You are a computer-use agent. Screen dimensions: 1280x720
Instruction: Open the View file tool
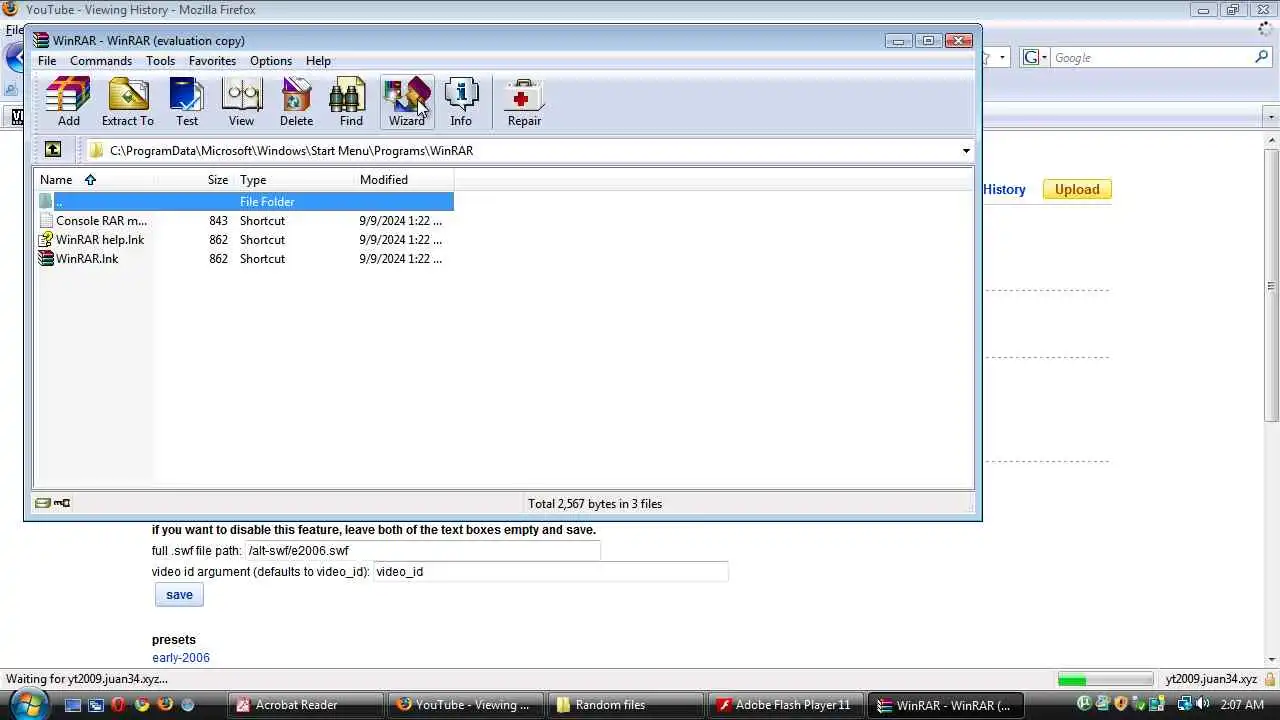pos(241,102)
